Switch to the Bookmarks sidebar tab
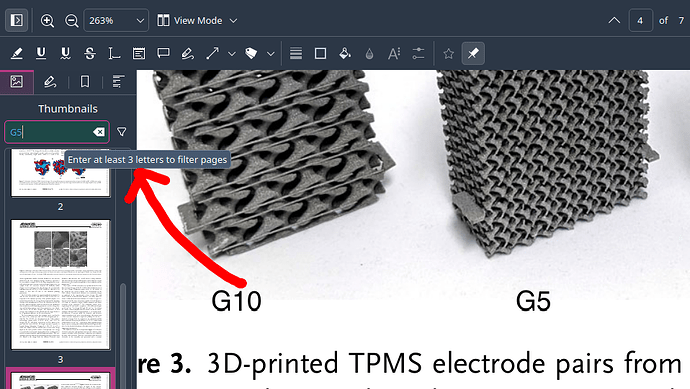The width and height of the screenshot is (690, 389). click(x=85, y=82)
